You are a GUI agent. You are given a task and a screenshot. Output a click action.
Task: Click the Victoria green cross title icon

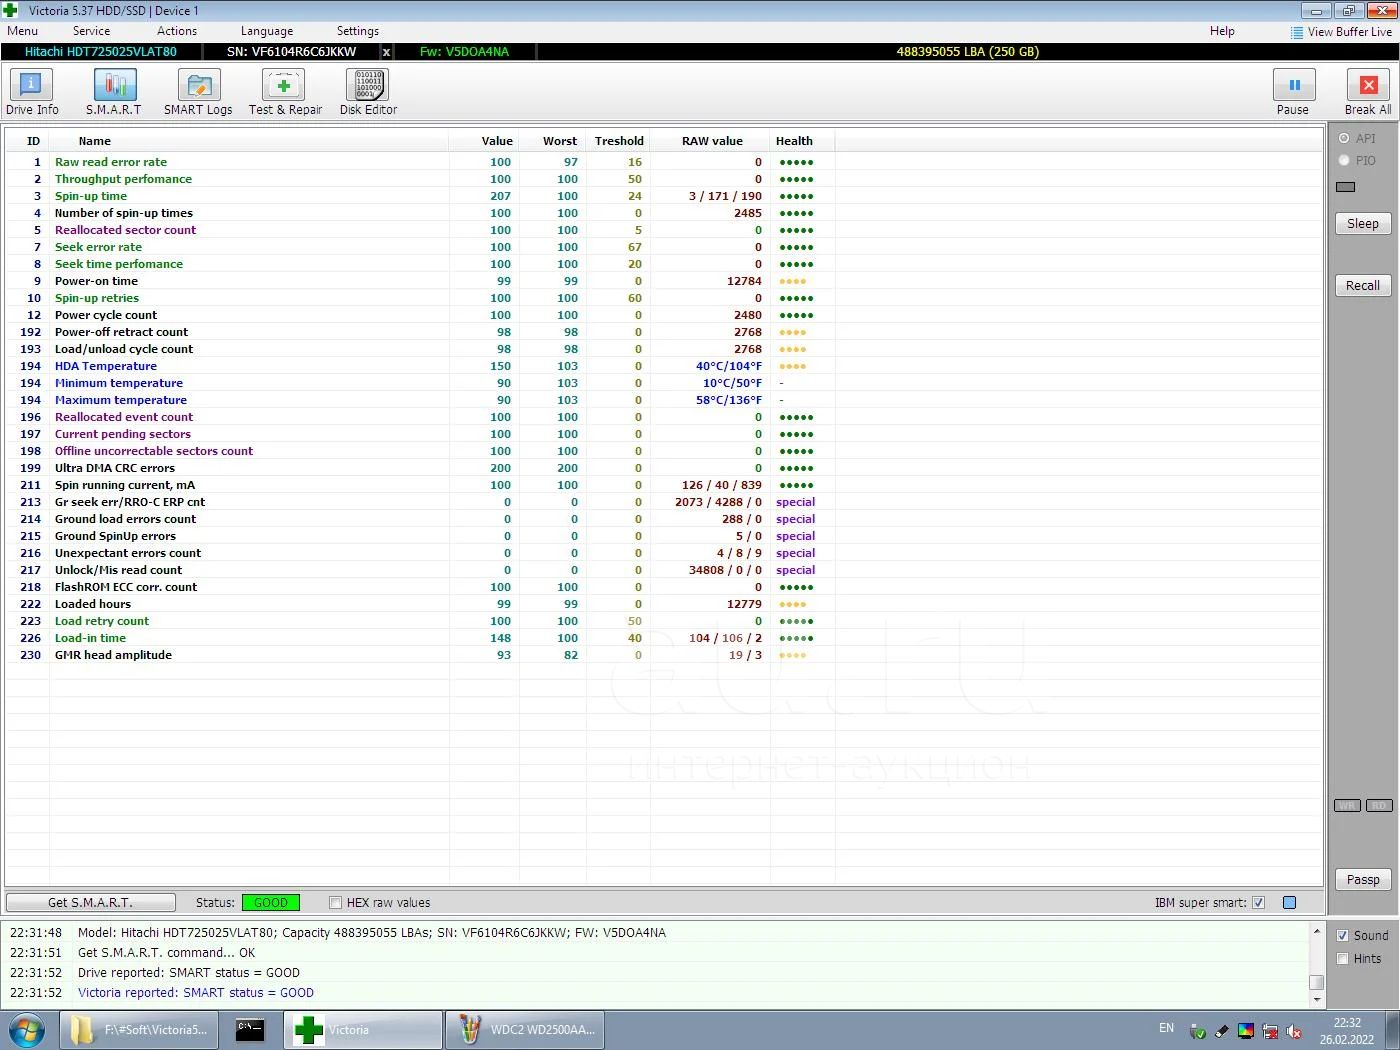10,10
